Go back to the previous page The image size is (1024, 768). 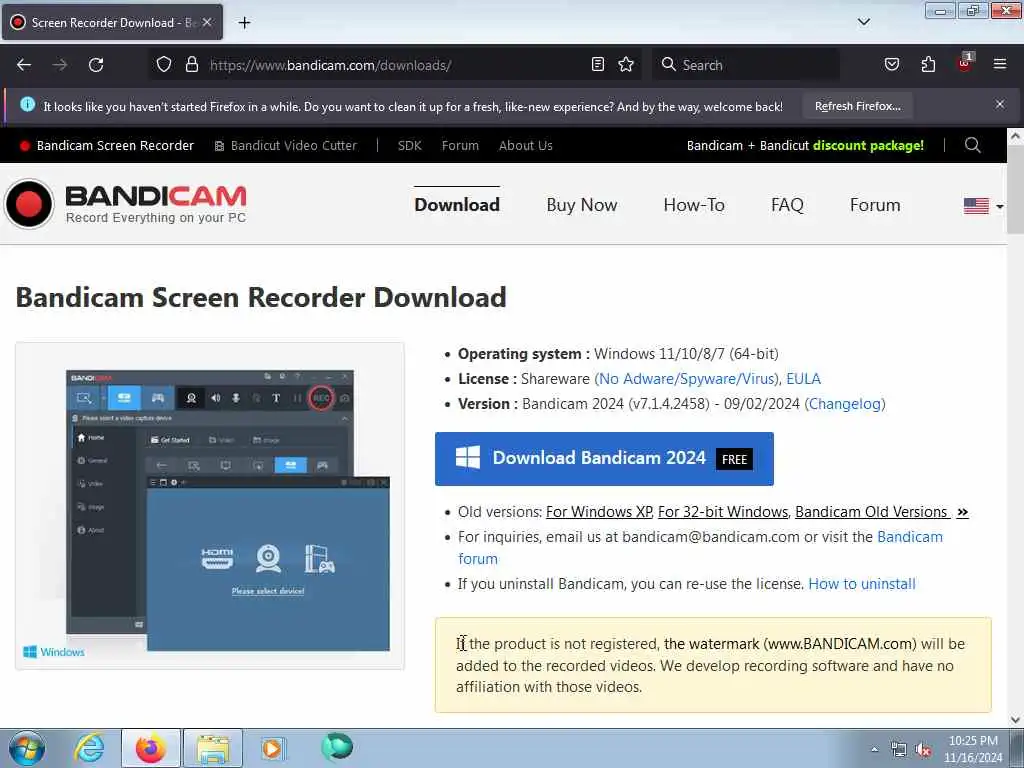[x=24, y=65]
